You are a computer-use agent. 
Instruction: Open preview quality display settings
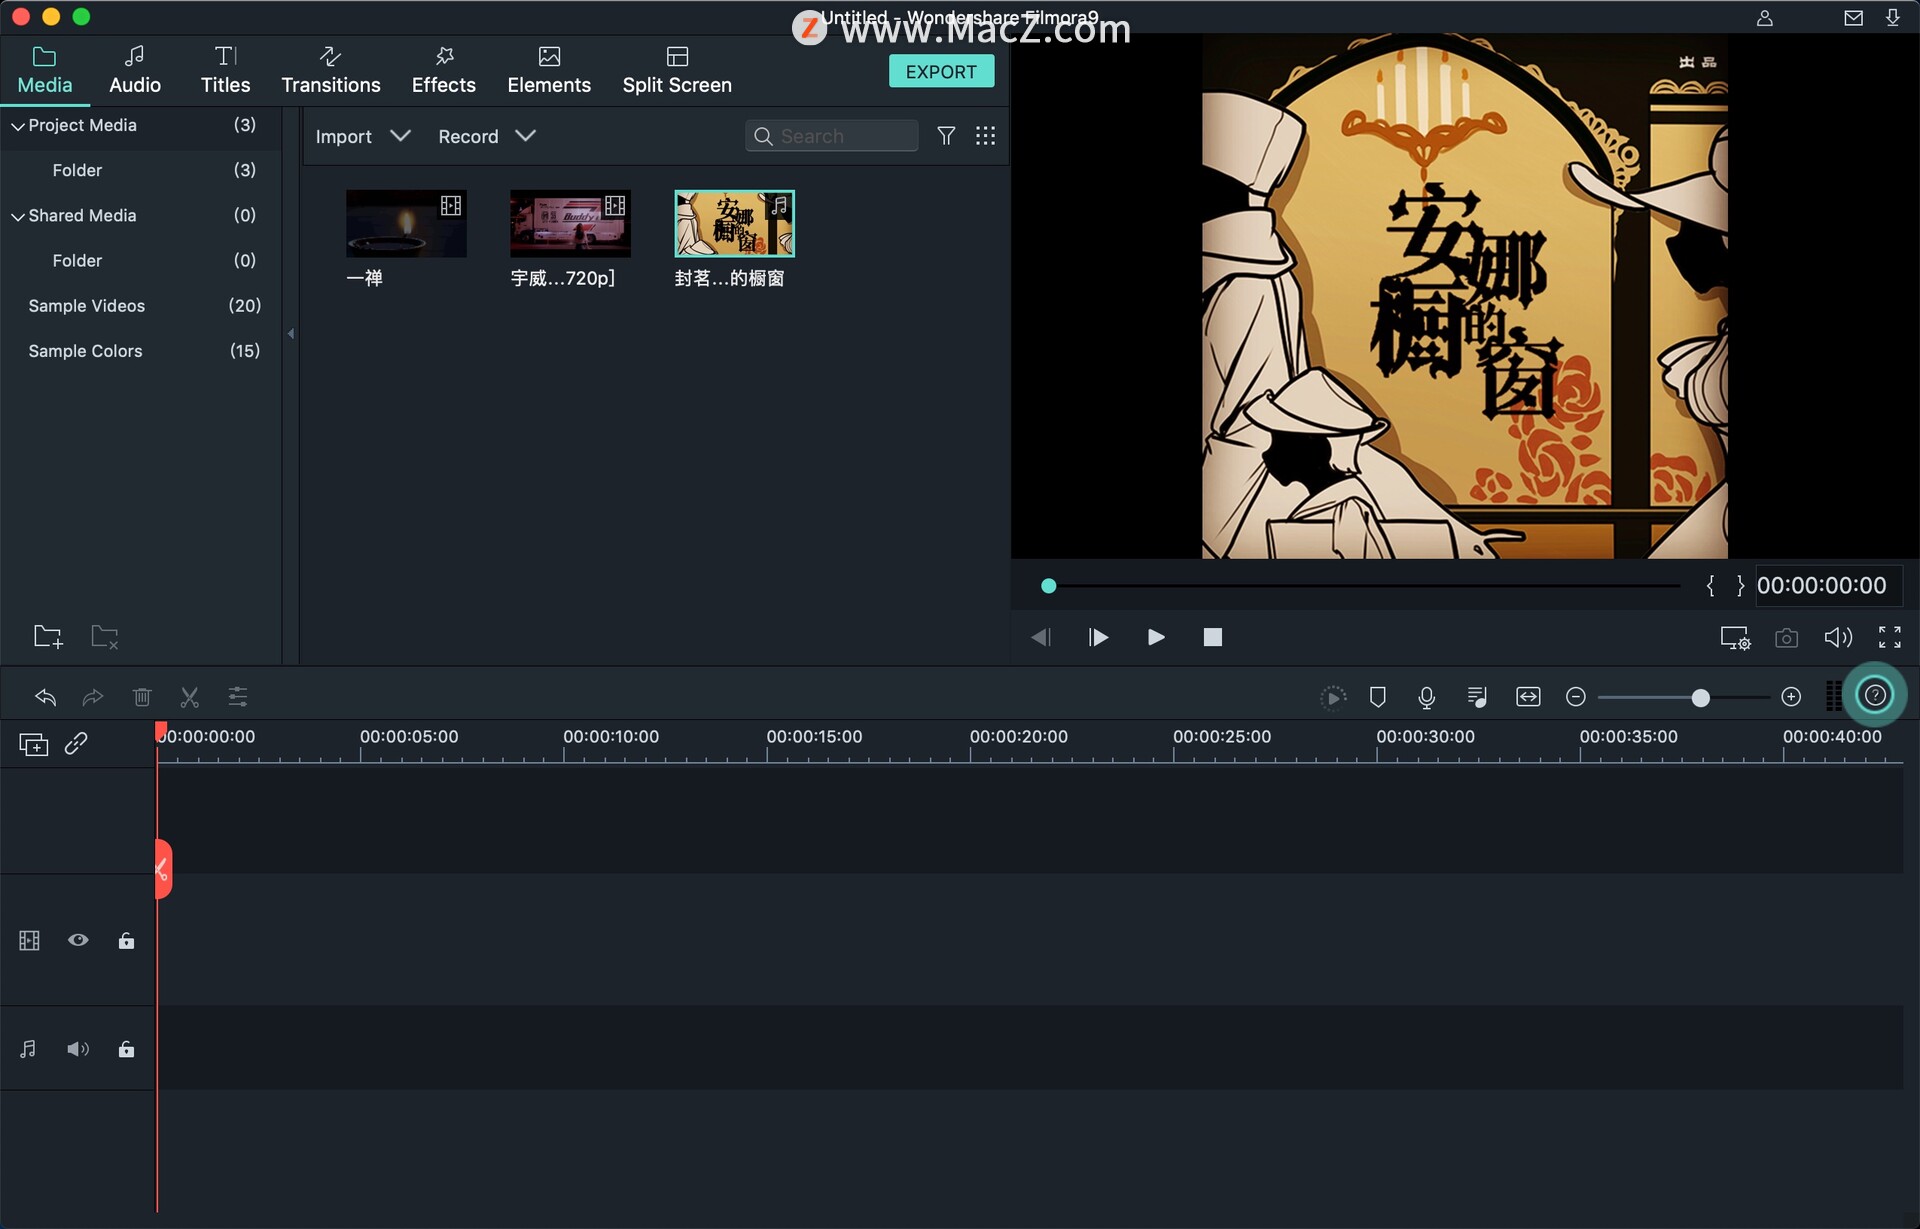1735,638
